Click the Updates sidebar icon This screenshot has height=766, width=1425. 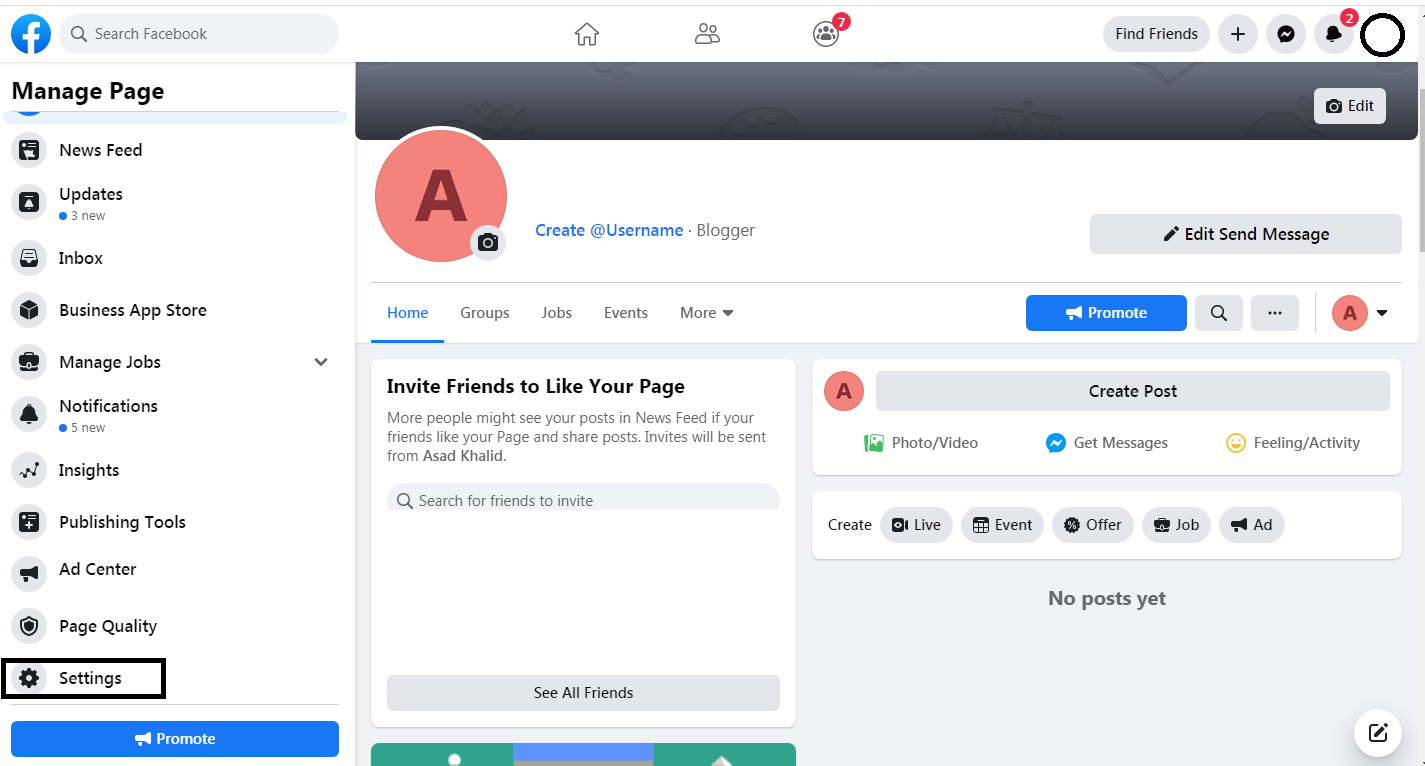point(29,202)
